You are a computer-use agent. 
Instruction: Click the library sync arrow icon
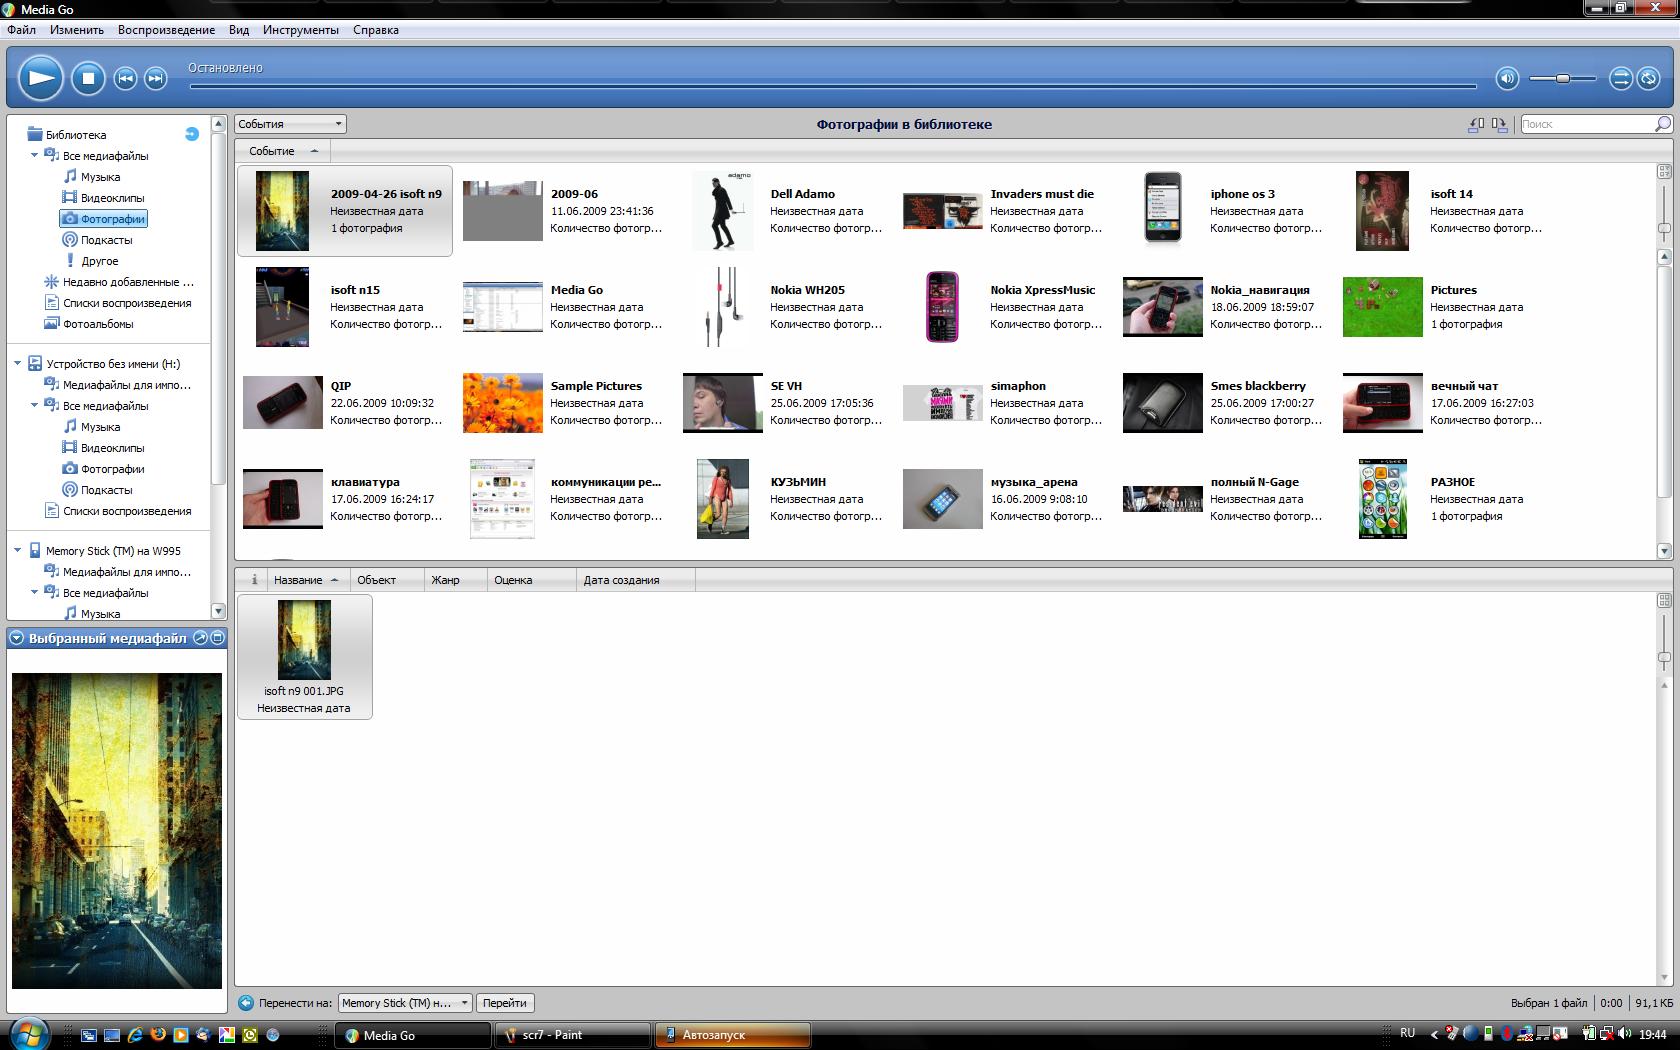(192, 134)
